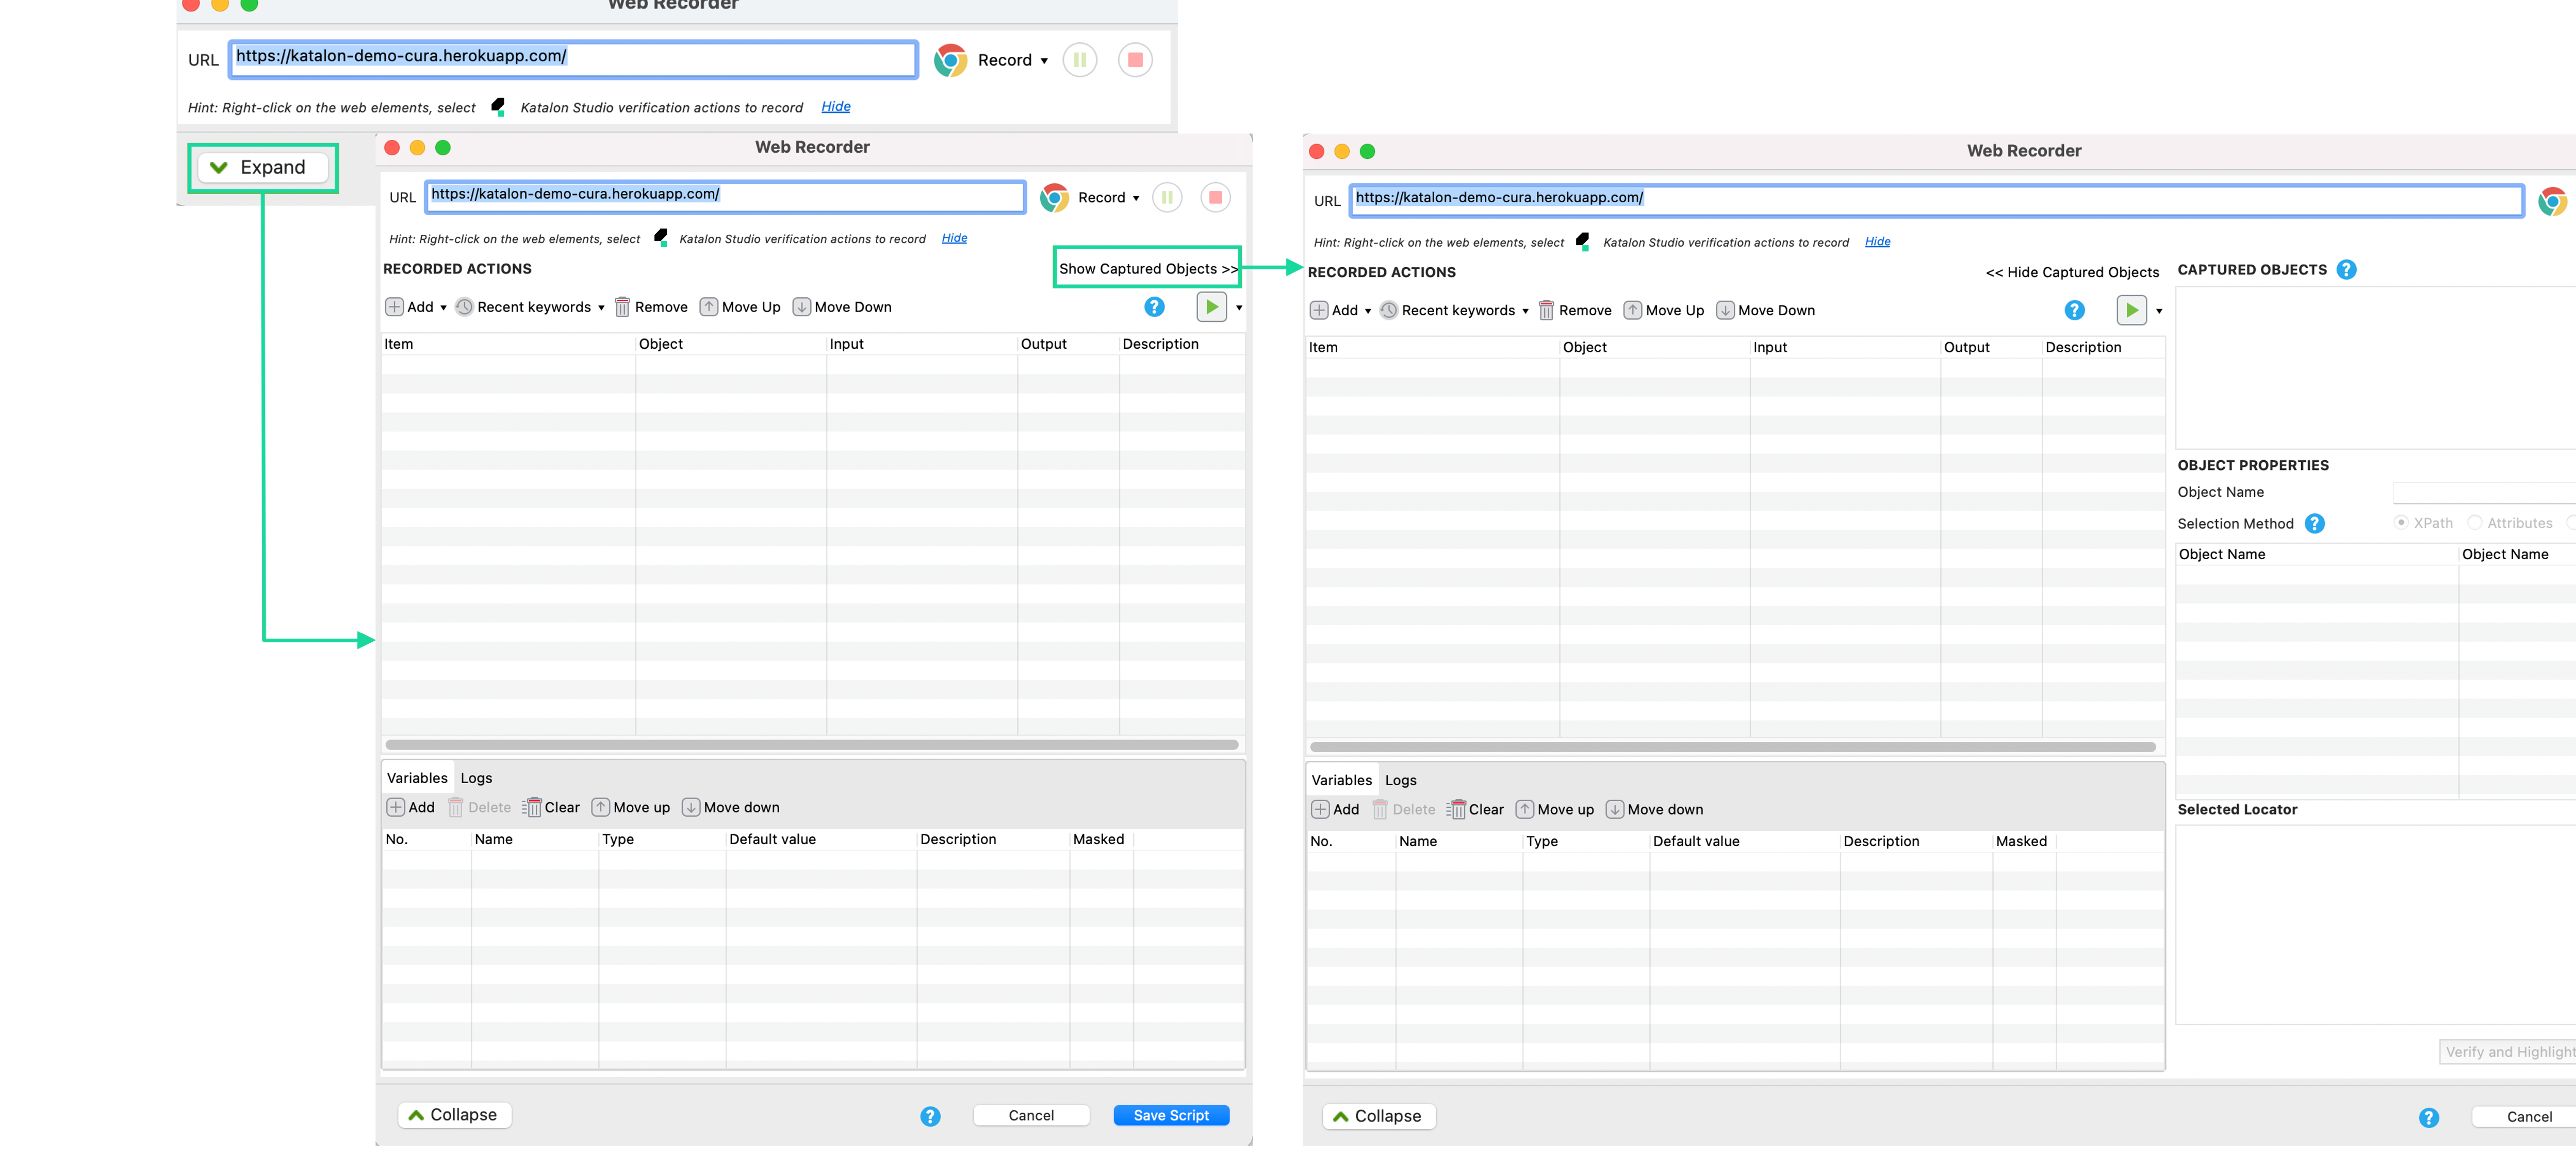Select XPath selection method radio
This screenshot has width=2576, height=1168.
tap(2400, 522)
